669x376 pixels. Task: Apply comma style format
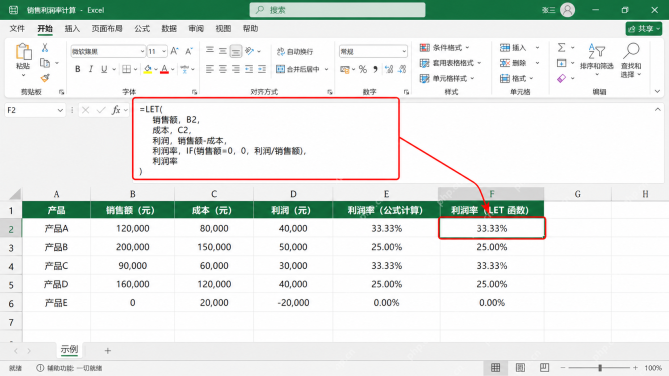375,69
